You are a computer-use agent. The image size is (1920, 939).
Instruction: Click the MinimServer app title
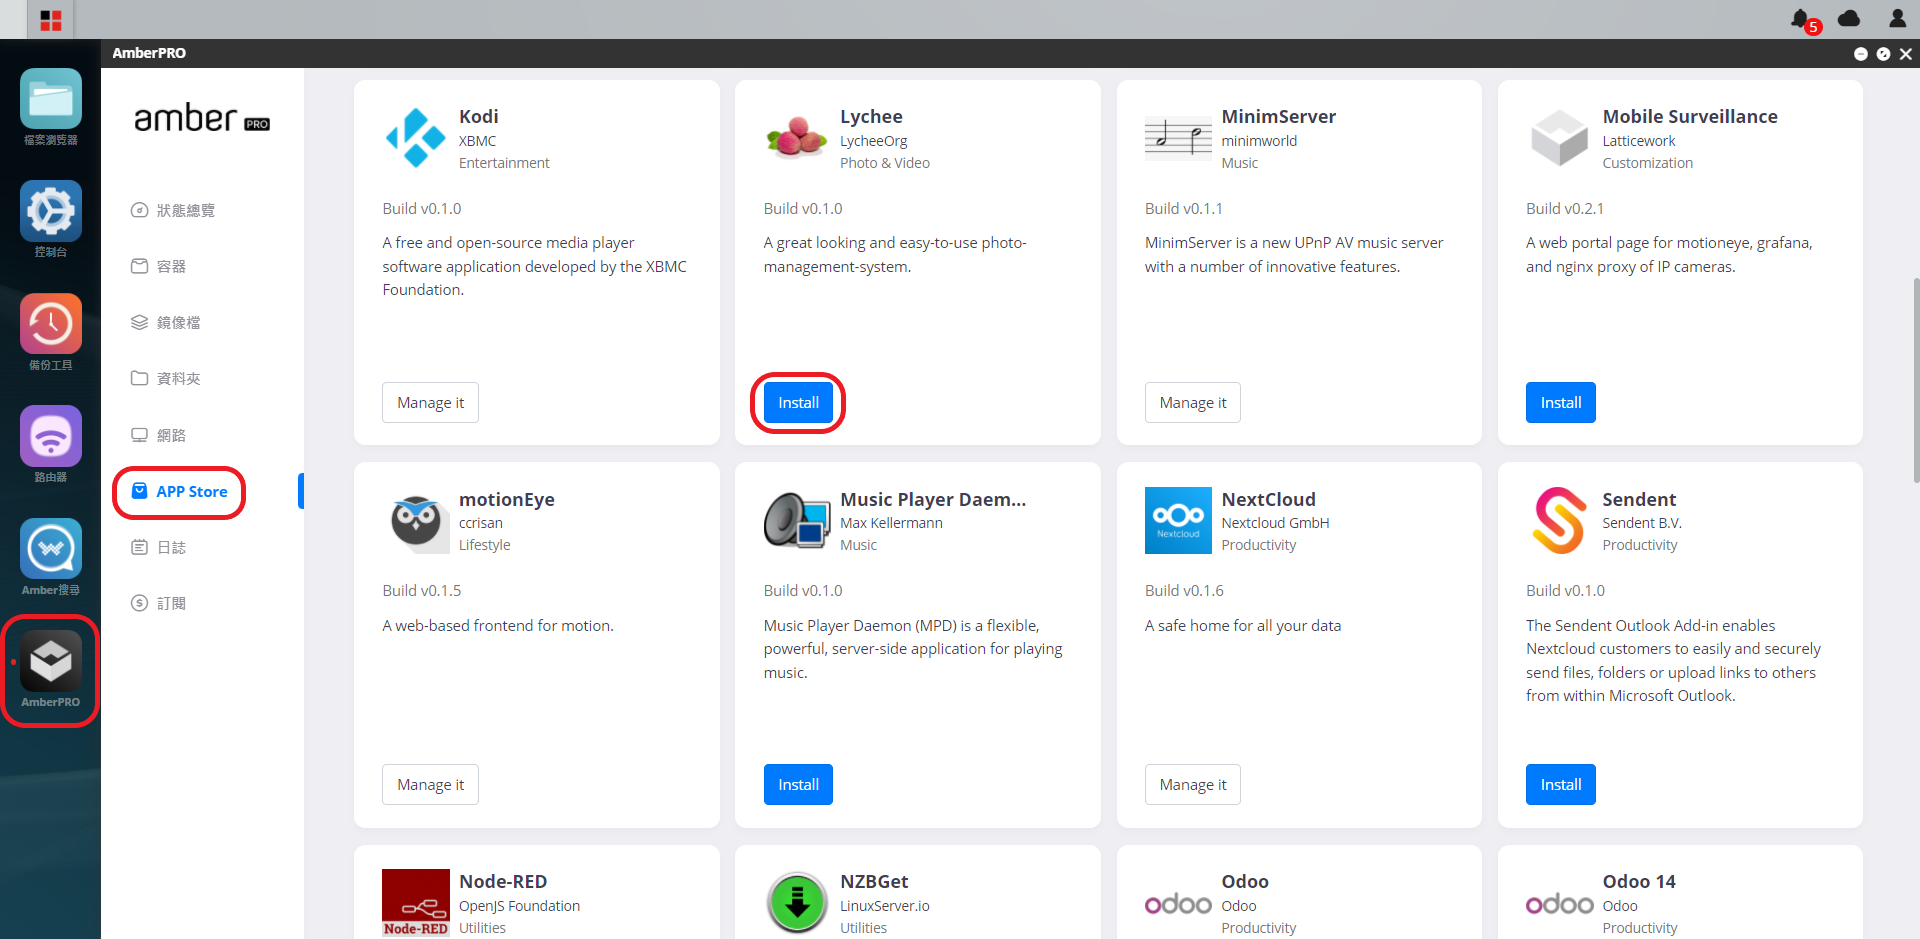pyautogui.click(x=1278, y=116)
